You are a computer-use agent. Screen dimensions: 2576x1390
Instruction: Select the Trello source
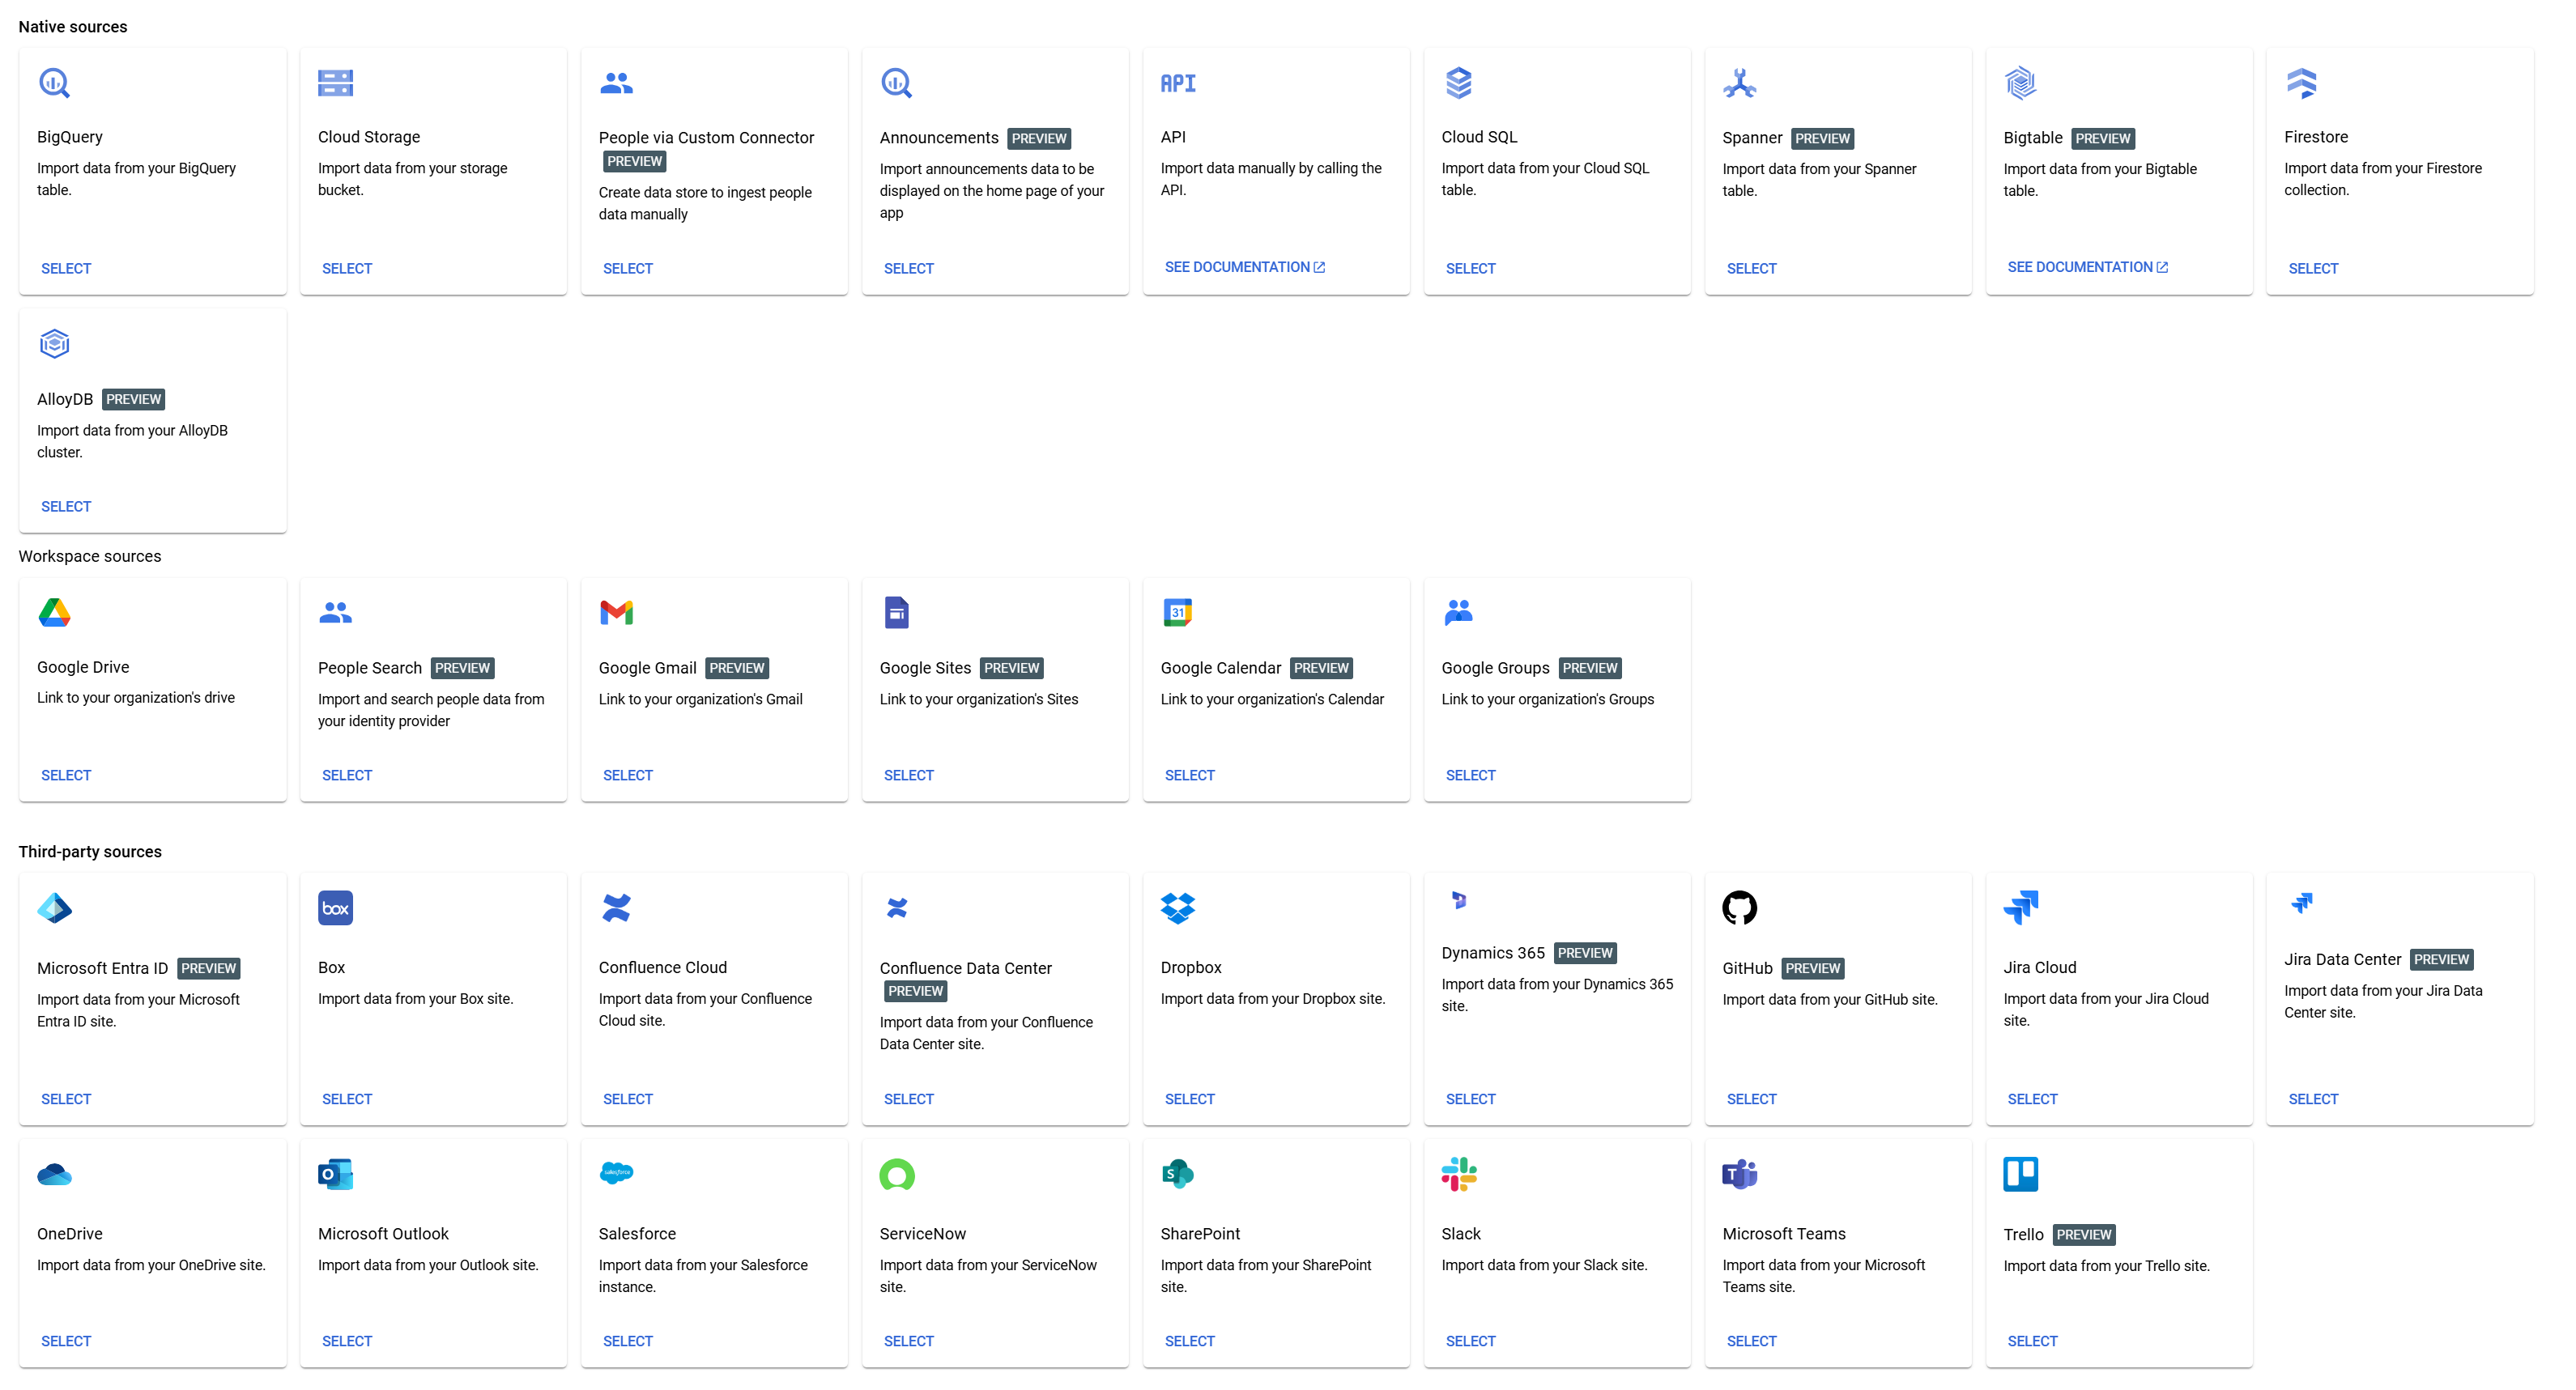[x=2033, y=1341]
